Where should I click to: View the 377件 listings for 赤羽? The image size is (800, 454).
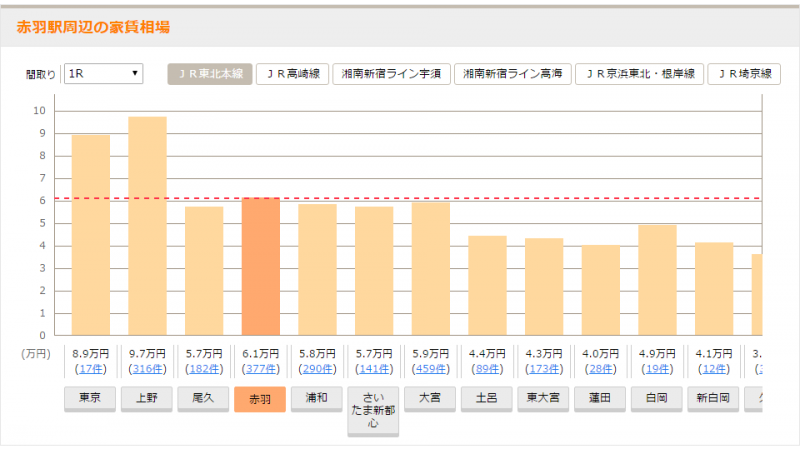[x=260, y=369]
